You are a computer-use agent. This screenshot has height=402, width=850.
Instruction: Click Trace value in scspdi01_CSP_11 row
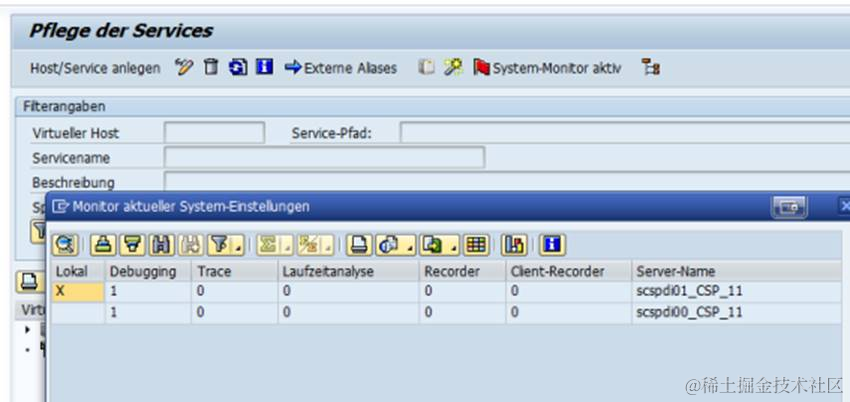coord(235,291)
